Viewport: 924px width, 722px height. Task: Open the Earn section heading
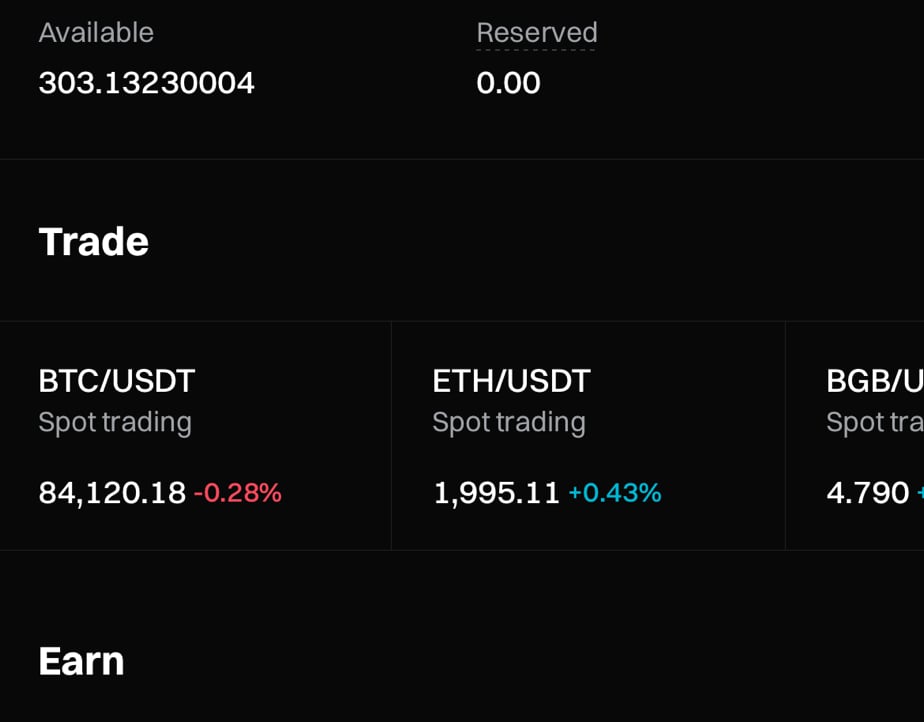81,661
